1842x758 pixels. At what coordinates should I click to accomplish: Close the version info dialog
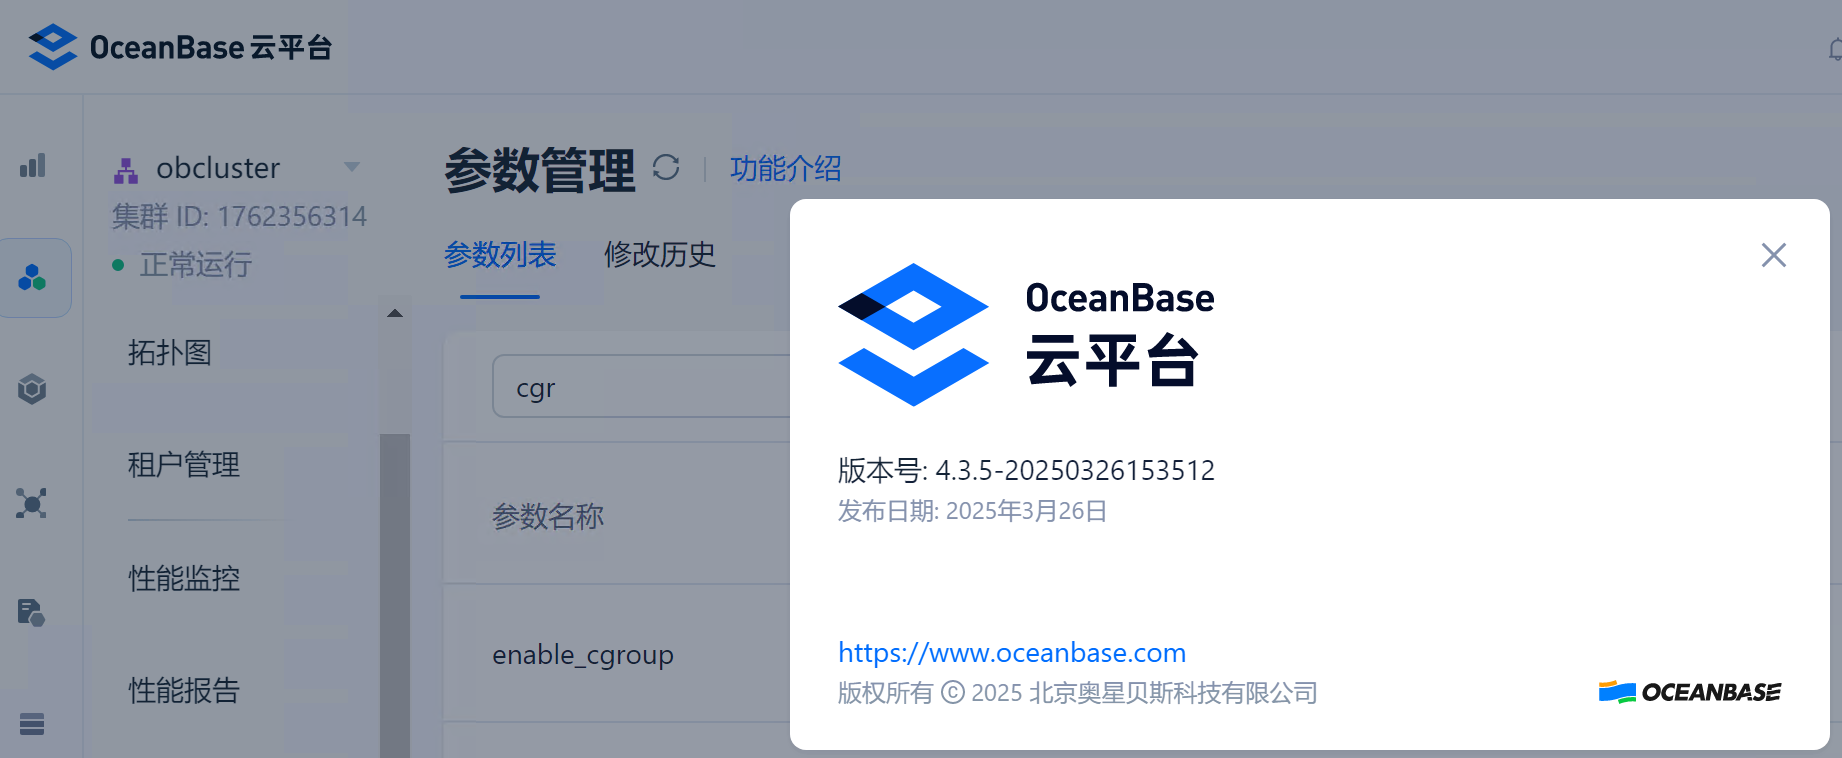pyautogui.click(x=1773, y=255)
